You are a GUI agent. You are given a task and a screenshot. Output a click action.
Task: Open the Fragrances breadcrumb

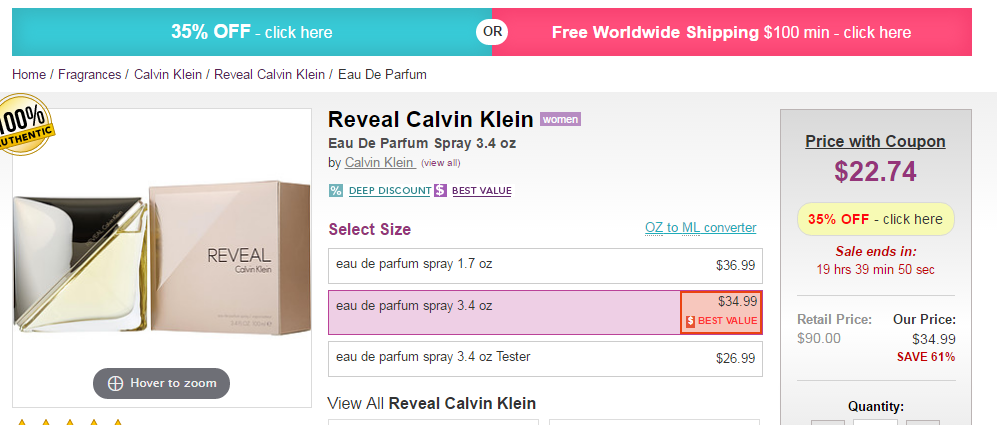click(x=90, y=74)
